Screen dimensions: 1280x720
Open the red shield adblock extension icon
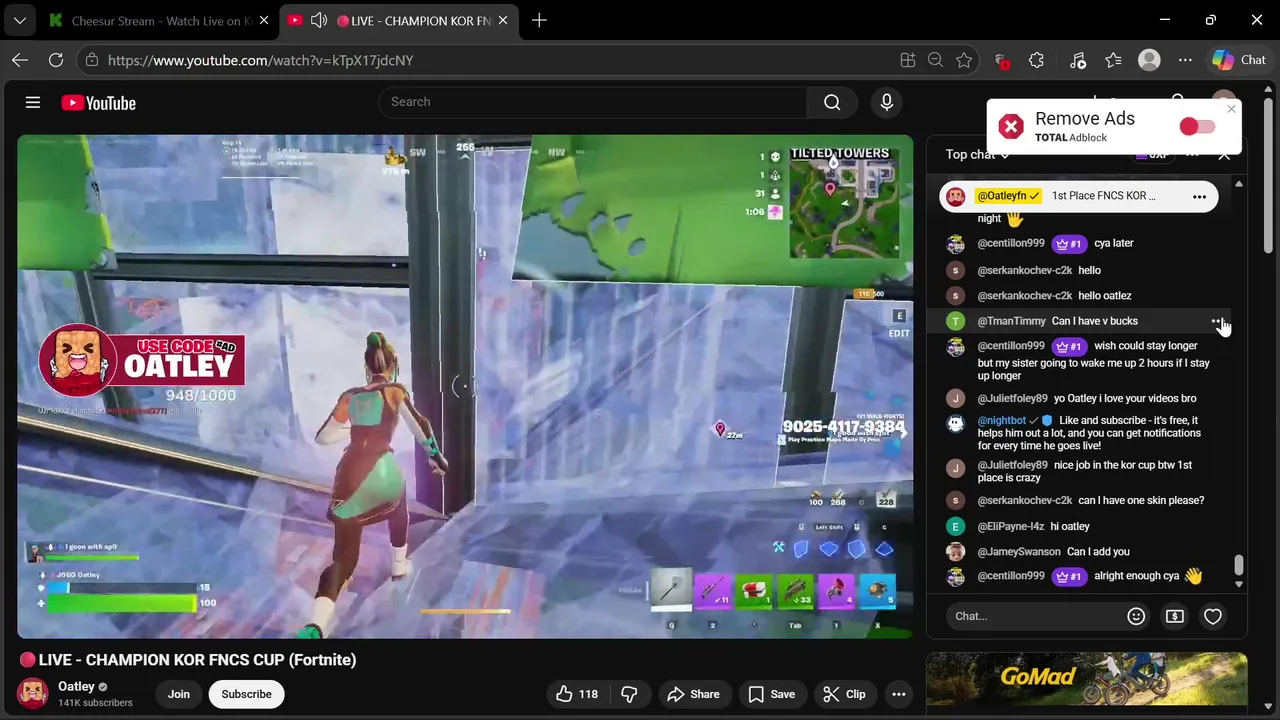(1001, 61)
